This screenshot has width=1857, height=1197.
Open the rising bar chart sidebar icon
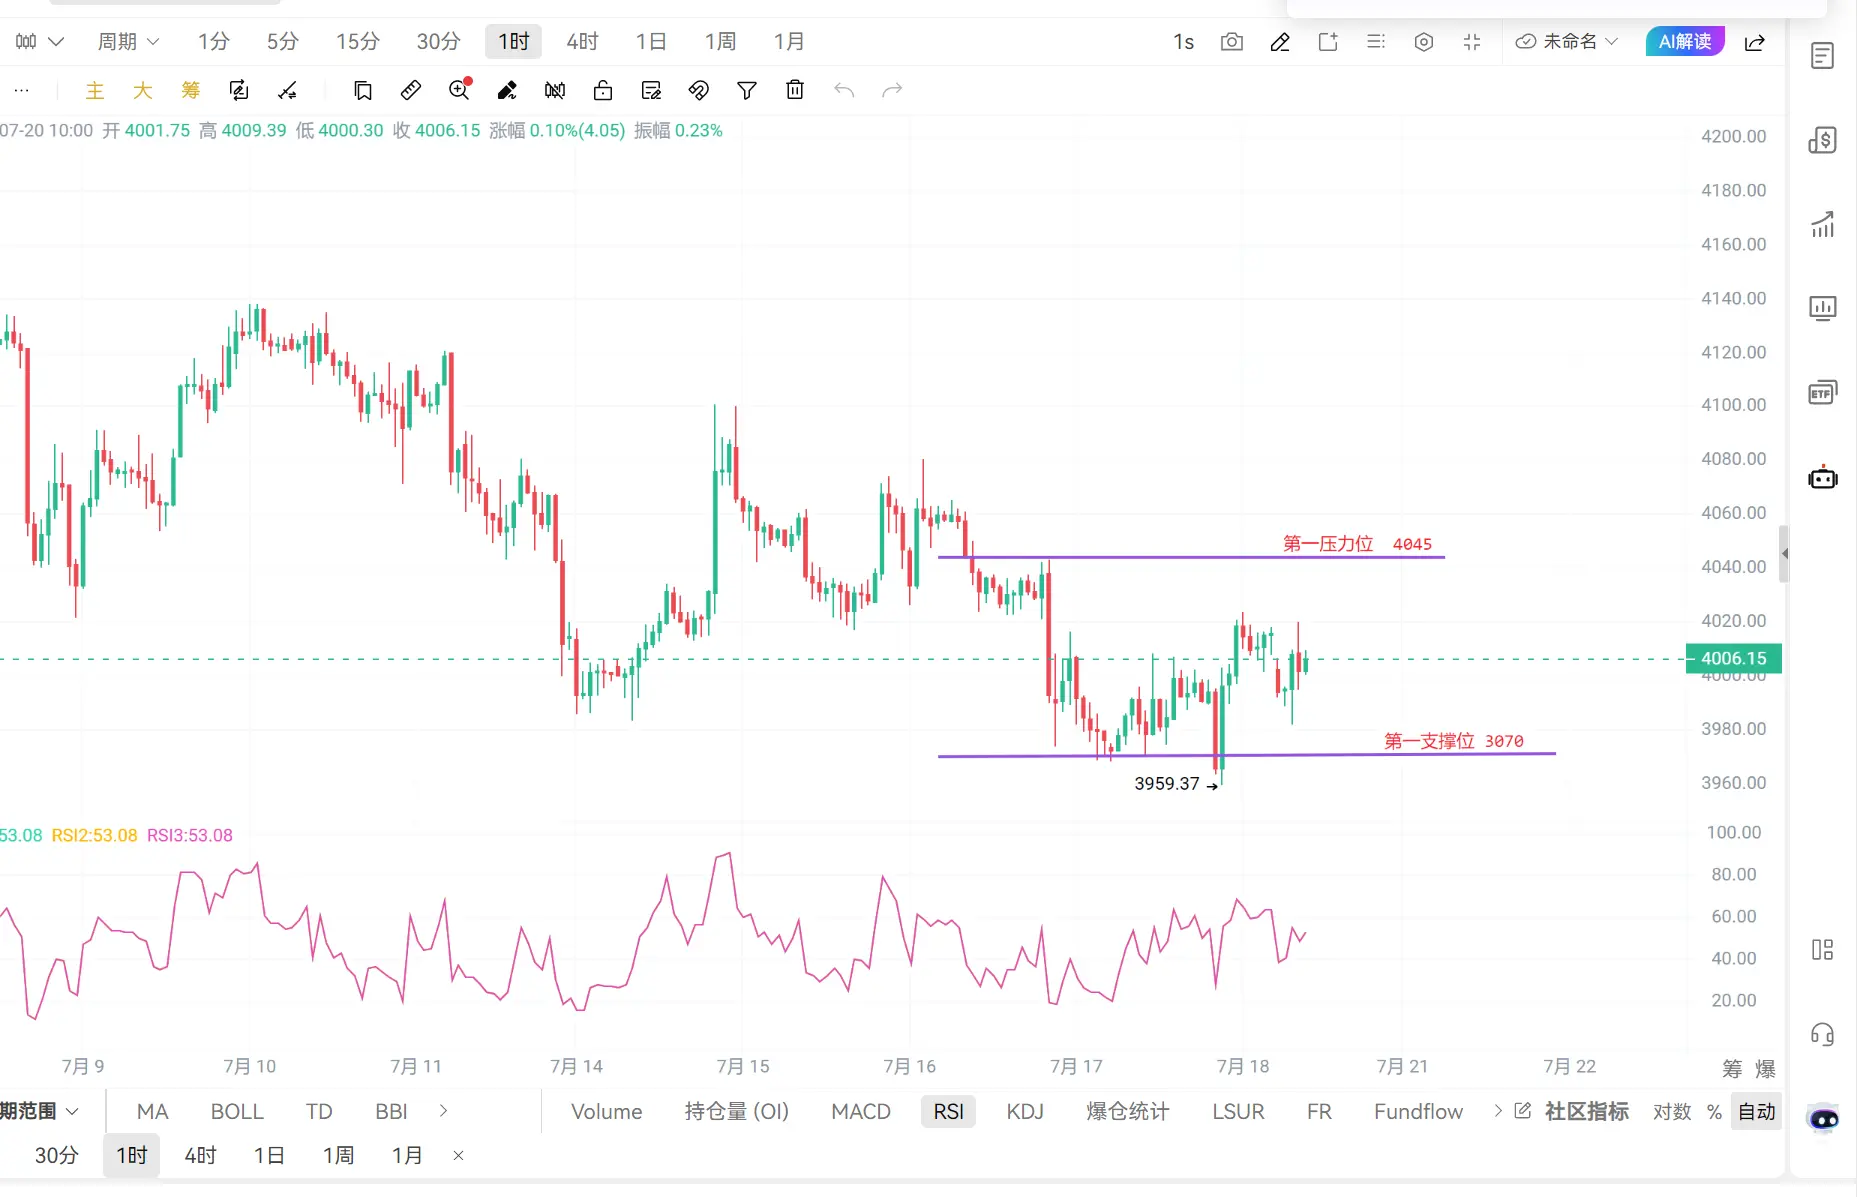pyautogui.click(x=1823, y=224)
